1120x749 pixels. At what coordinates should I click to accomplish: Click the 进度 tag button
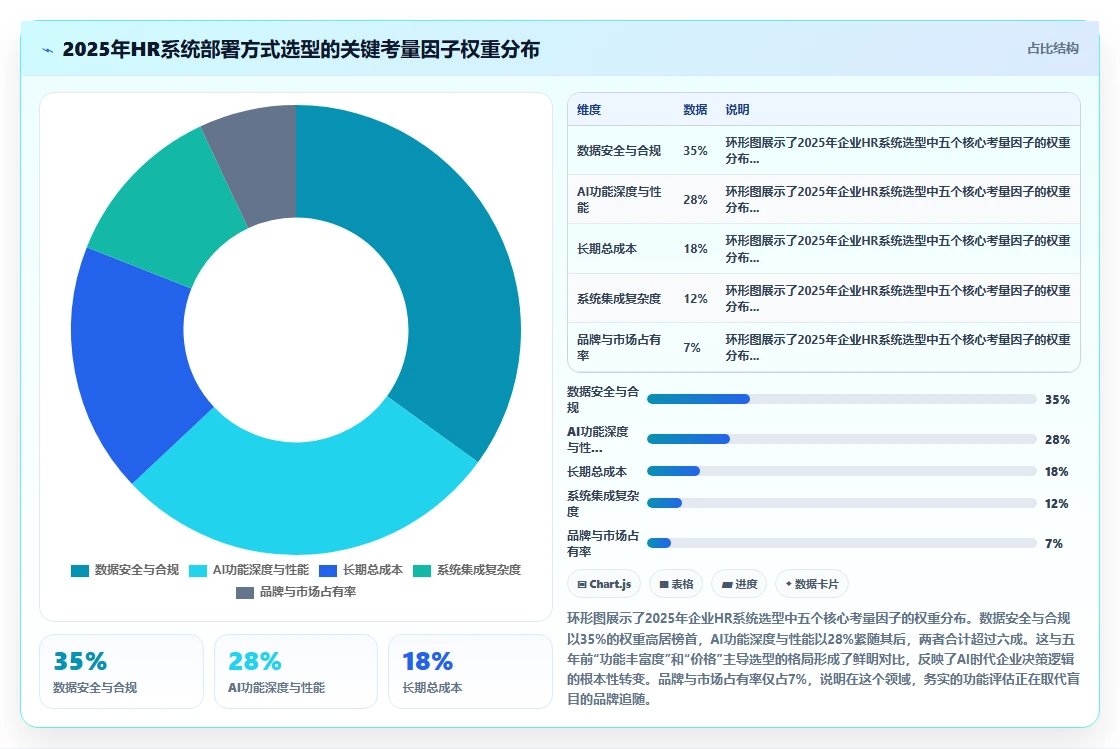pos(739,584)
